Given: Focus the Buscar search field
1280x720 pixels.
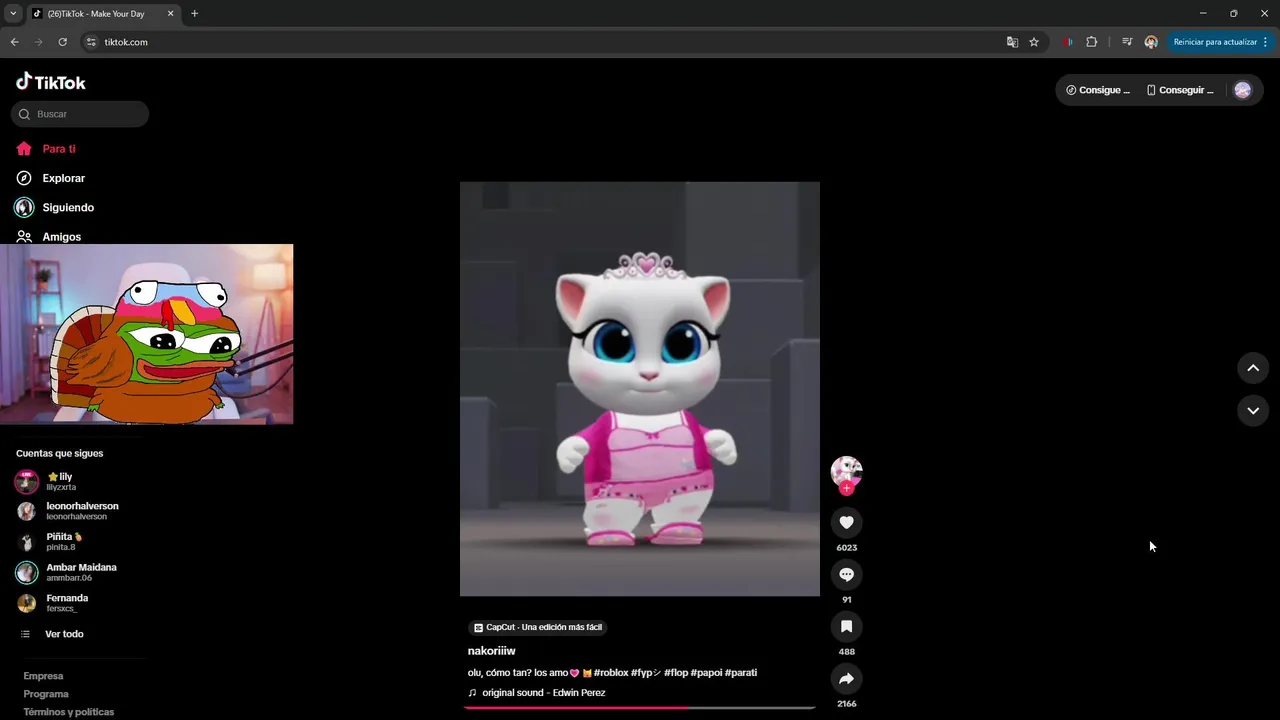Looking at the screenshot, I should coord(80,114).
